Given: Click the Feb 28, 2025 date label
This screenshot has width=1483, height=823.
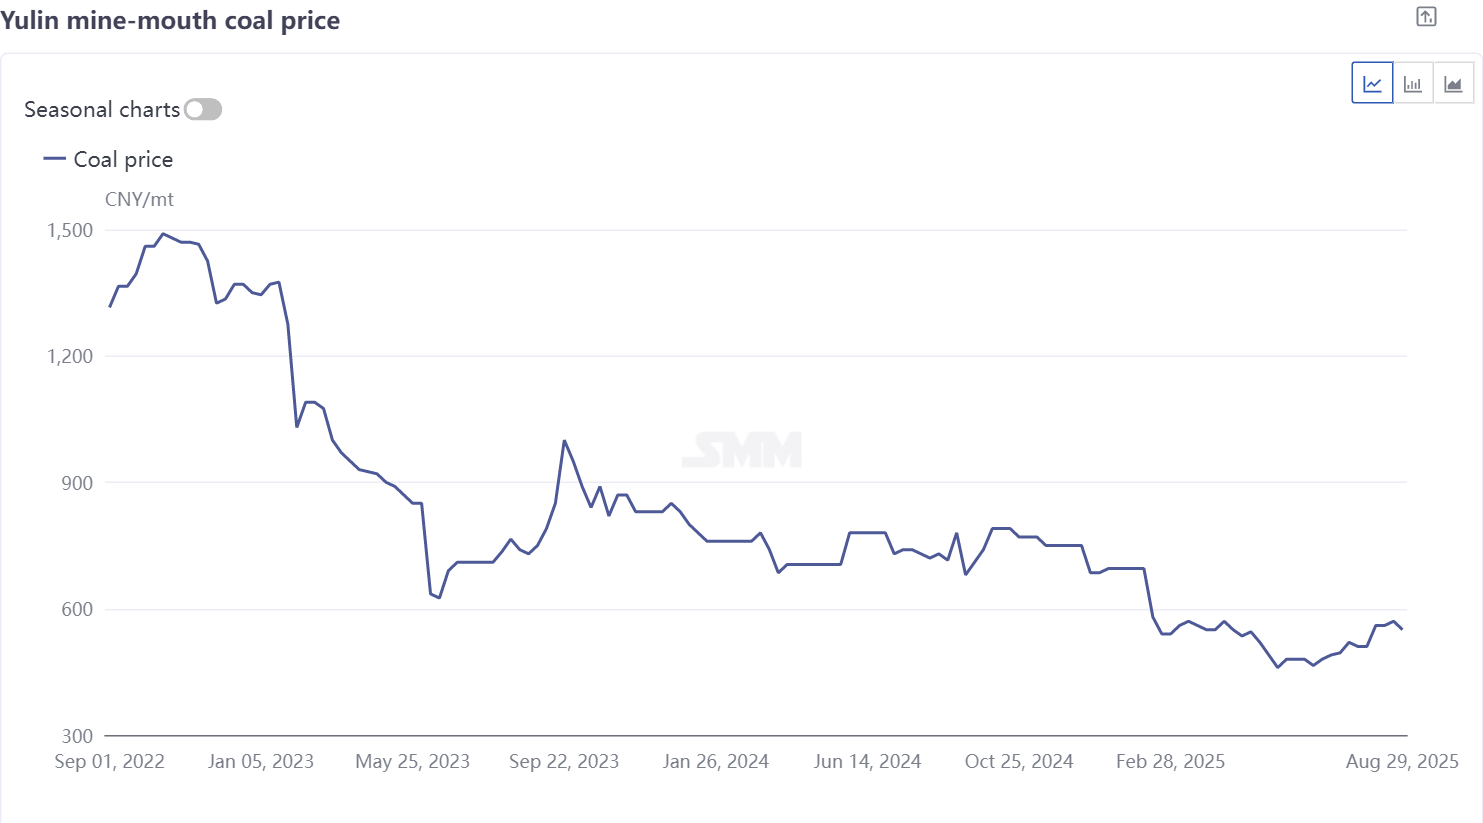Looking at the screenshot, I should point(1170,762).
